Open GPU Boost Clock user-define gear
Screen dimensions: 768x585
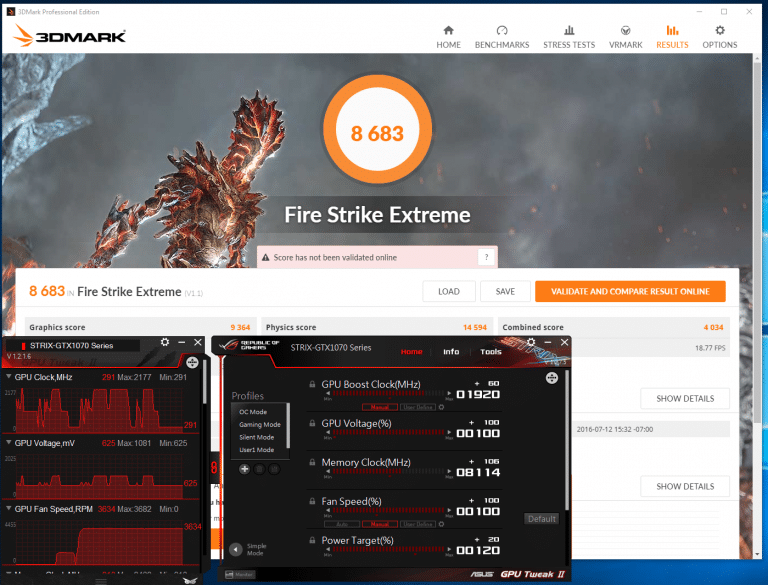tap(441, 407)
